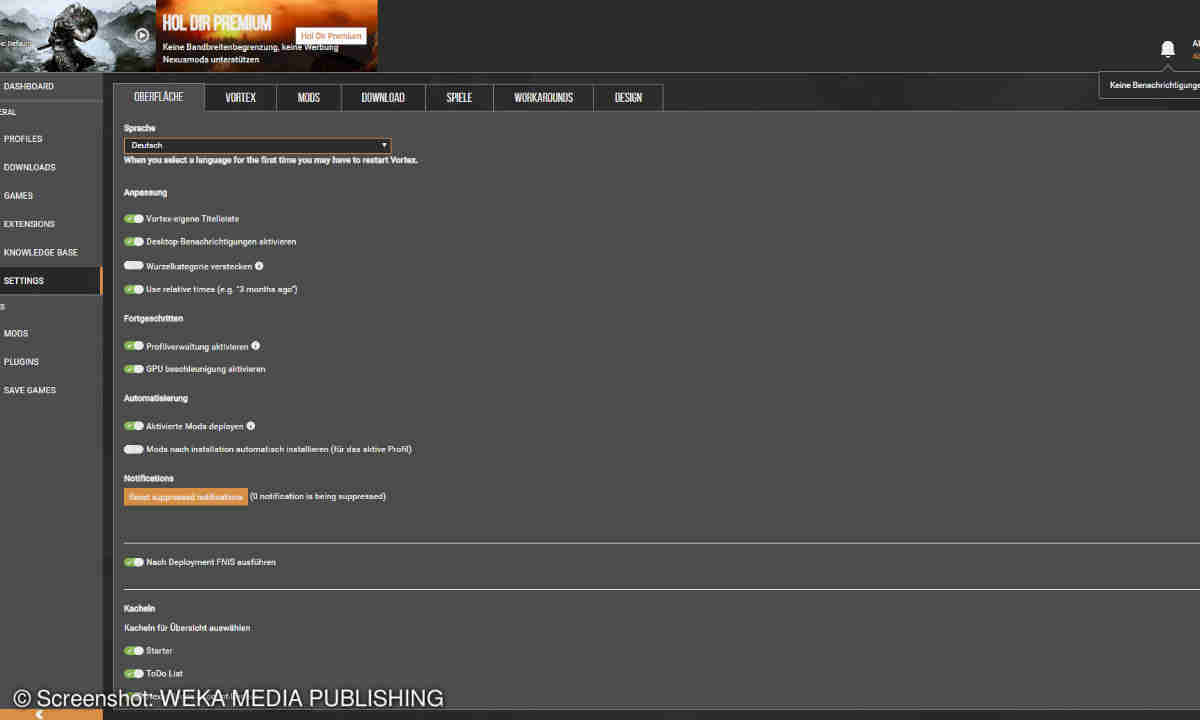This screenshot has width=1200, height=720.
Task: Click the Hol Dir Premium button
Action: click(331, 36)
